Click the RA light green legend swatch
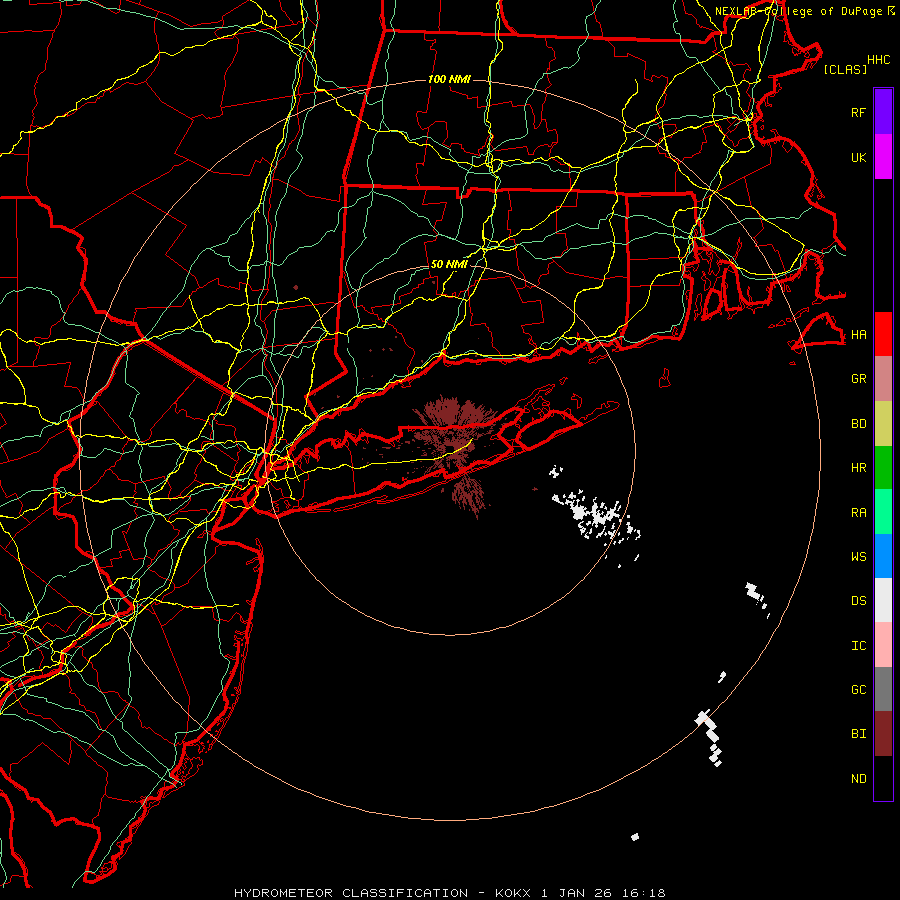 883,512
